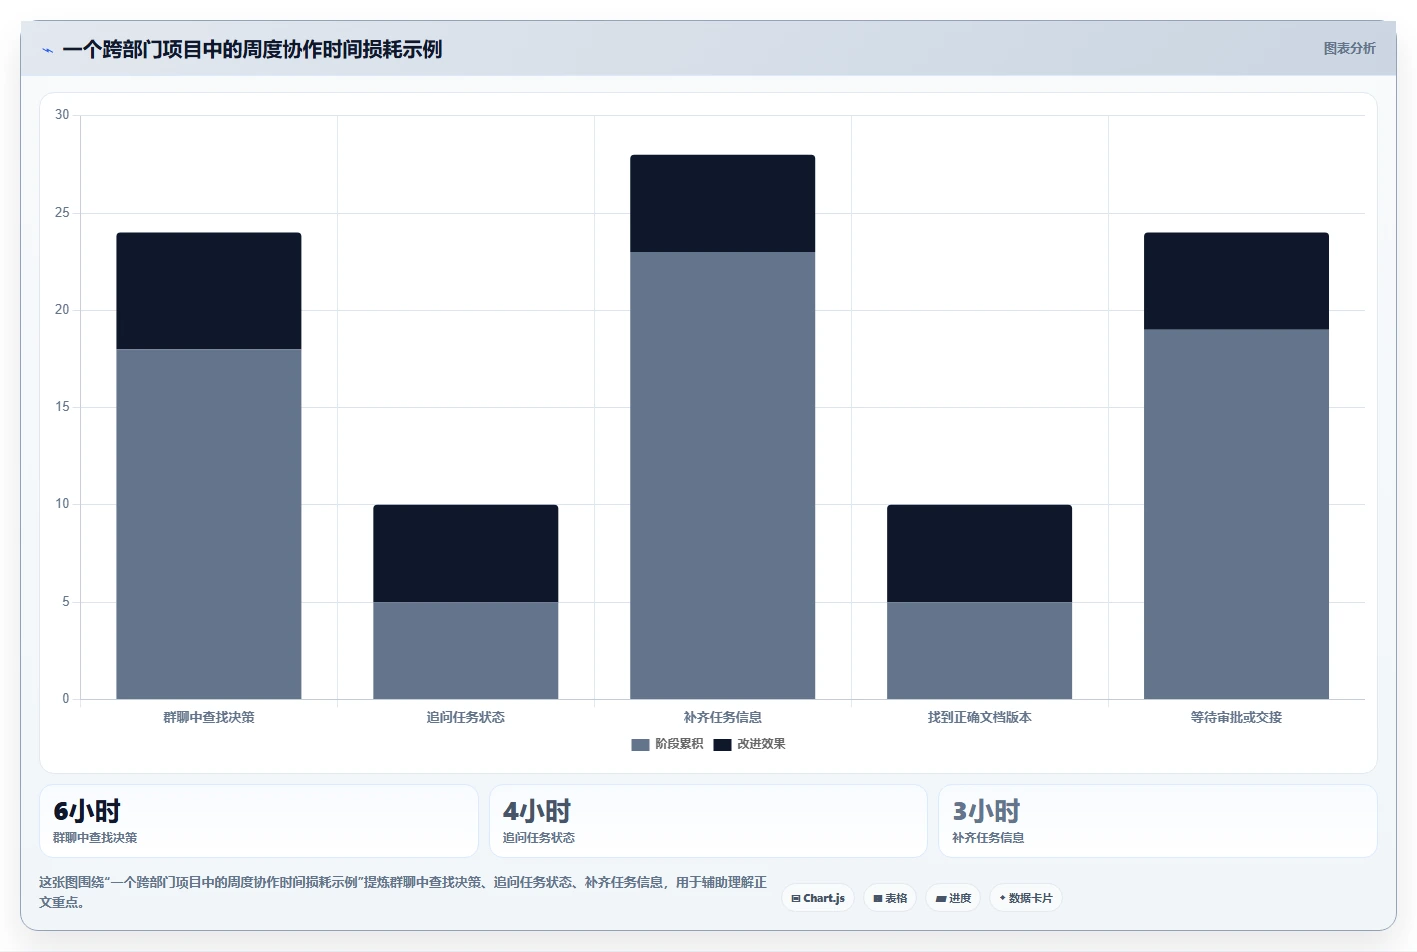
Task: Click the gray bar segment for 等待审批或交接
Action: click(1237, 514)
